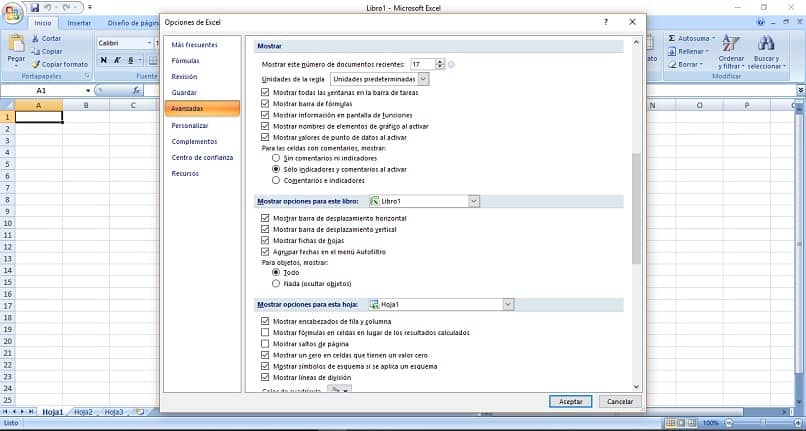
Task: Switch to Inicio ribbon tab
Action: [x=43, y=23]
